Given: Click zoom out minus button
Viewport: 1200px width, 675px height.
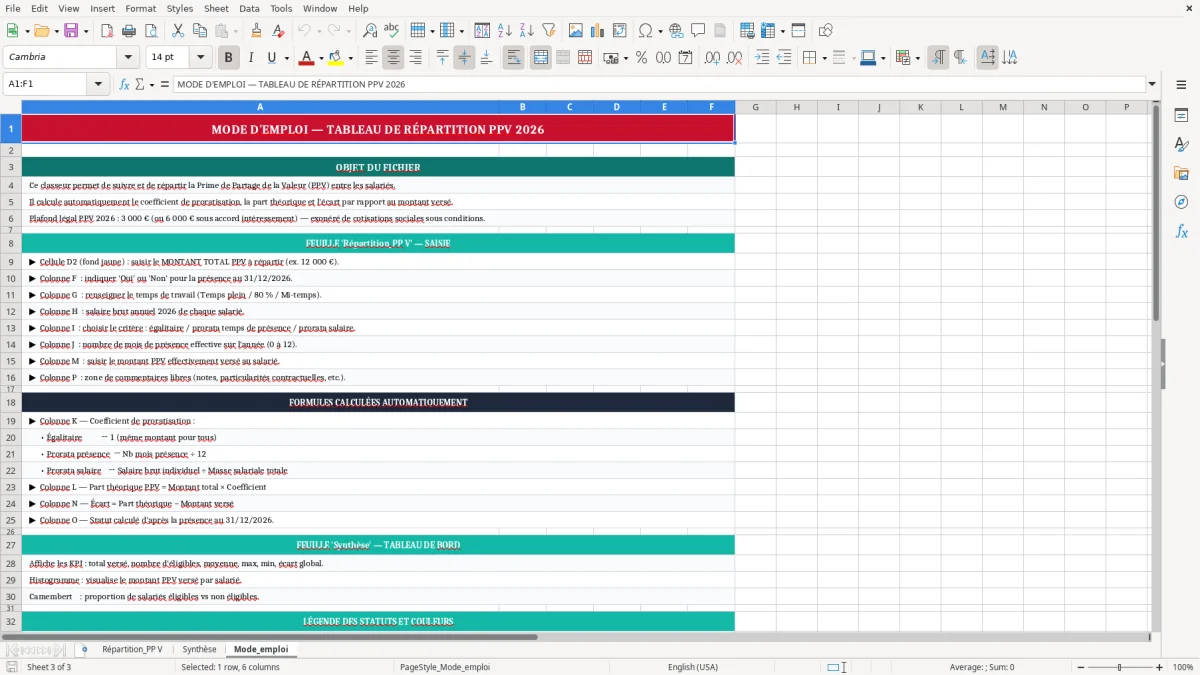Looking at the screenshot, I should click(x=1079, y=667).
